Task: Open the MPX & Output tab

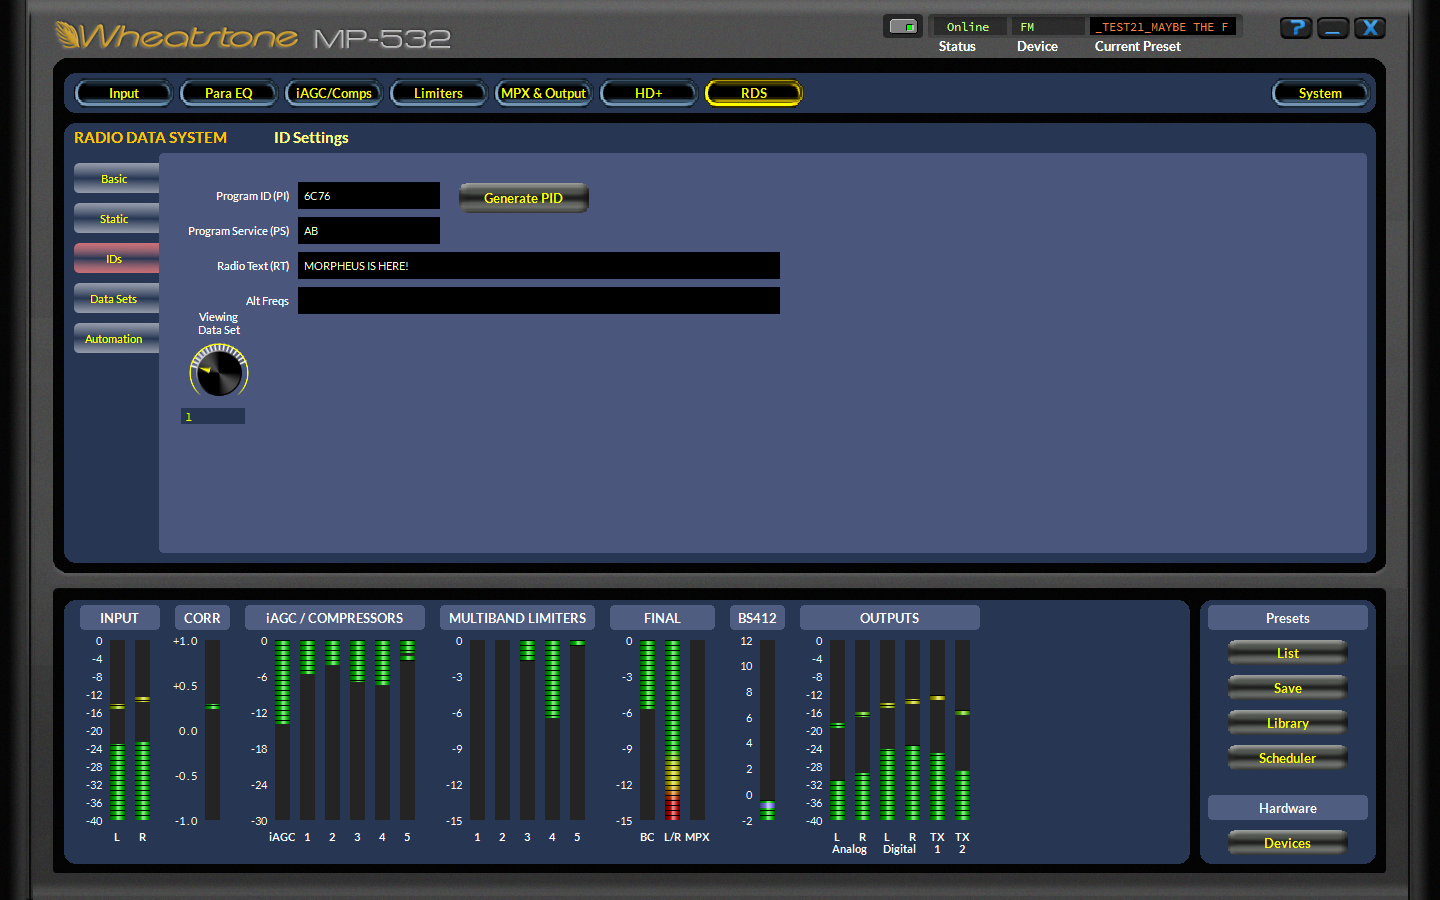Action: click(x=543, y=93)
